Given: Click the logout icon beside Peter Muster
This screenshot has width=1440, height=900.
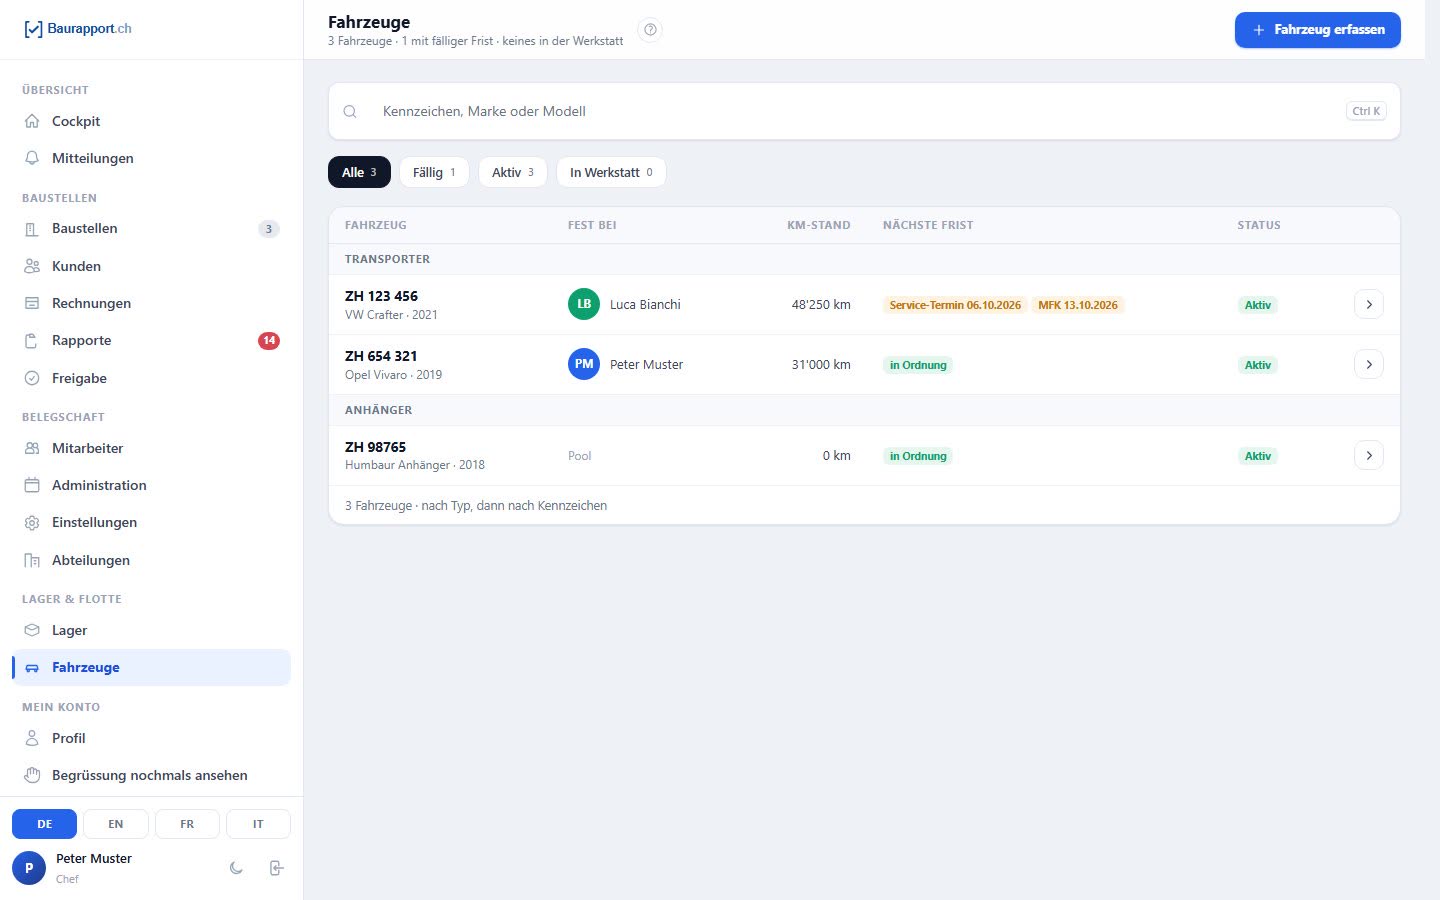Looking at the screenshot, I should 277,868.
